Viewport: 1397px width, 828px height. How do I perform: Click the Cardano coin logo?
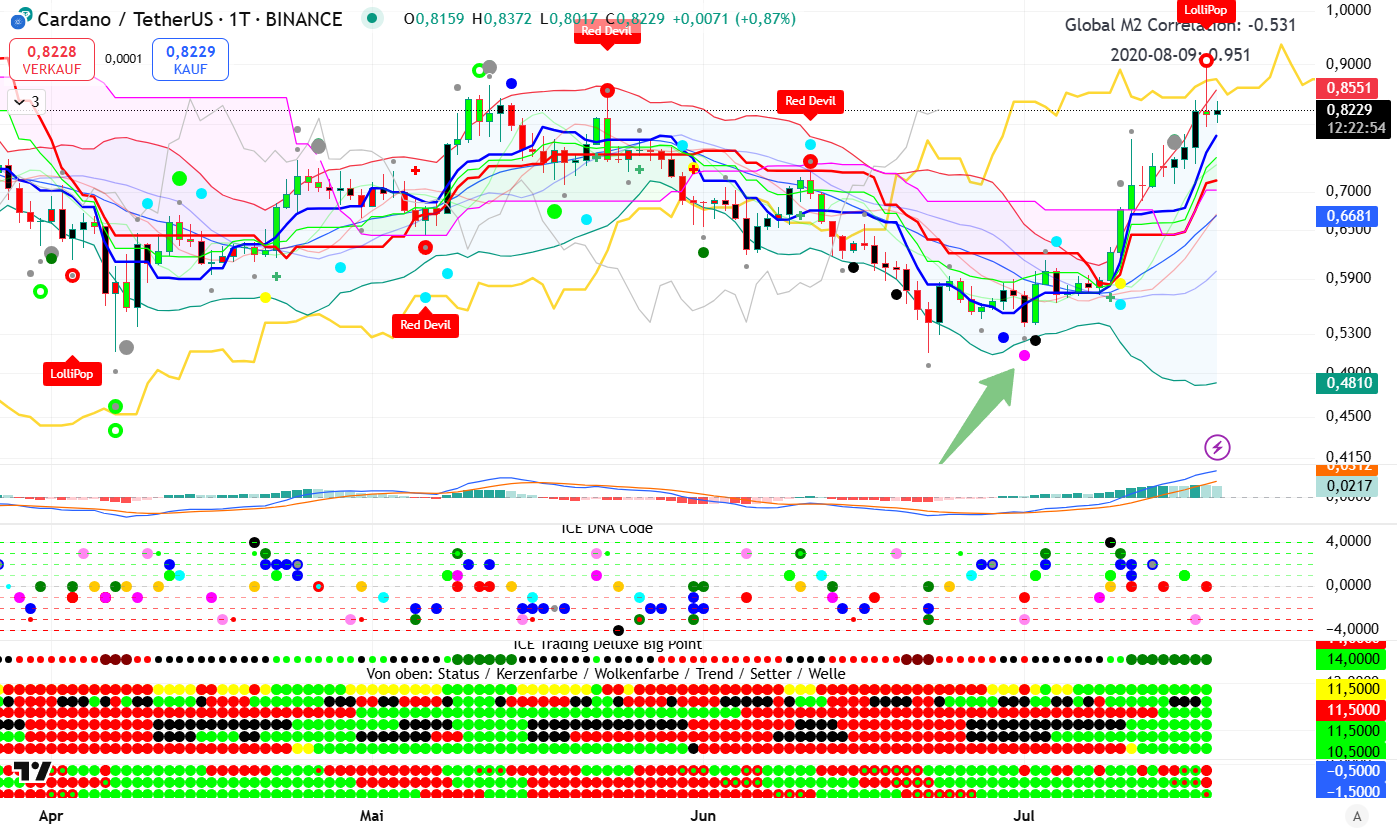[x=17, y=19]
